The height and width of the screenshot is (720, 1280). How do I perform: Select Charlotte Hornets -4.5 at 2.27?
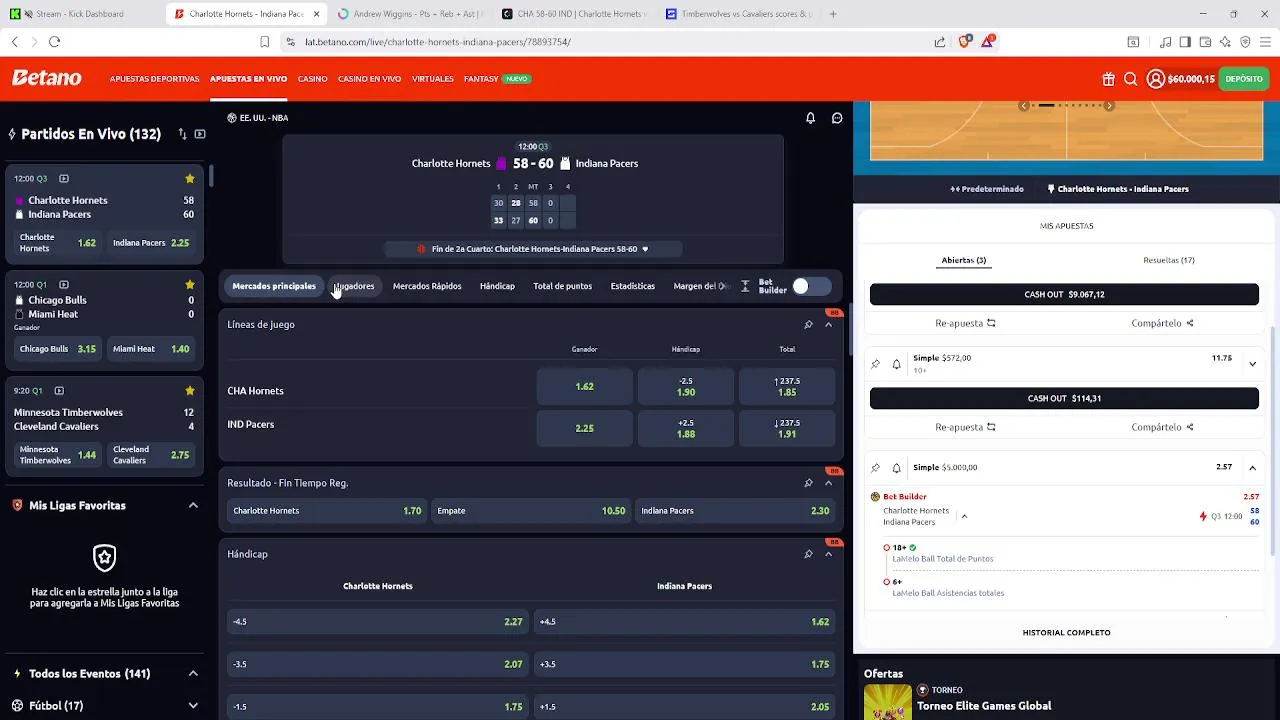pos(378,622)
